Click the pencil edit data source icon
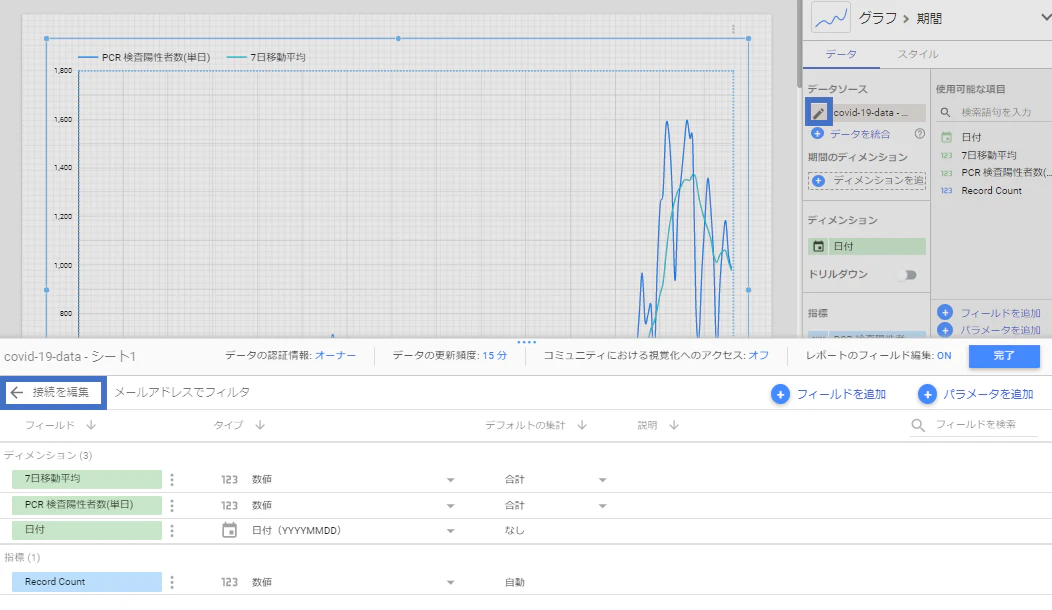This screenshot has height=610, width=1052. pos(819,112)
